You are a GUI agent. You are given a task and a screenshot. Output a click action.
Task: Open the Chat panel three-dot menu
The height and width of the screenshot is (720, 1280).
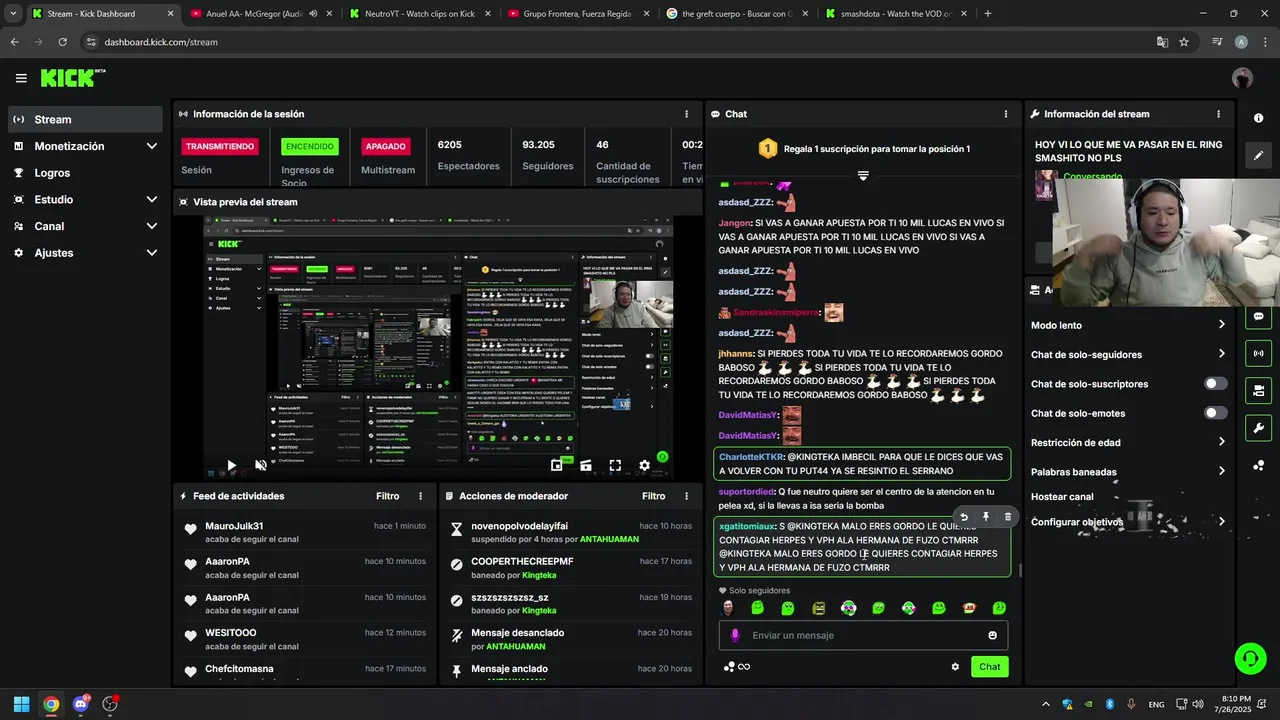(1006, 114)
